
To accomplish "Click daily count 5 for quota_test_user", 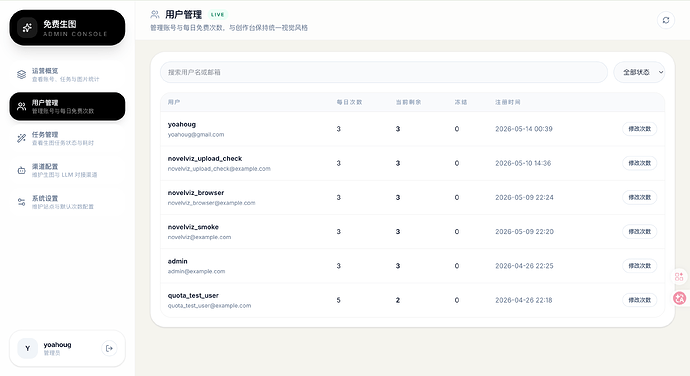I will (338, 300).
